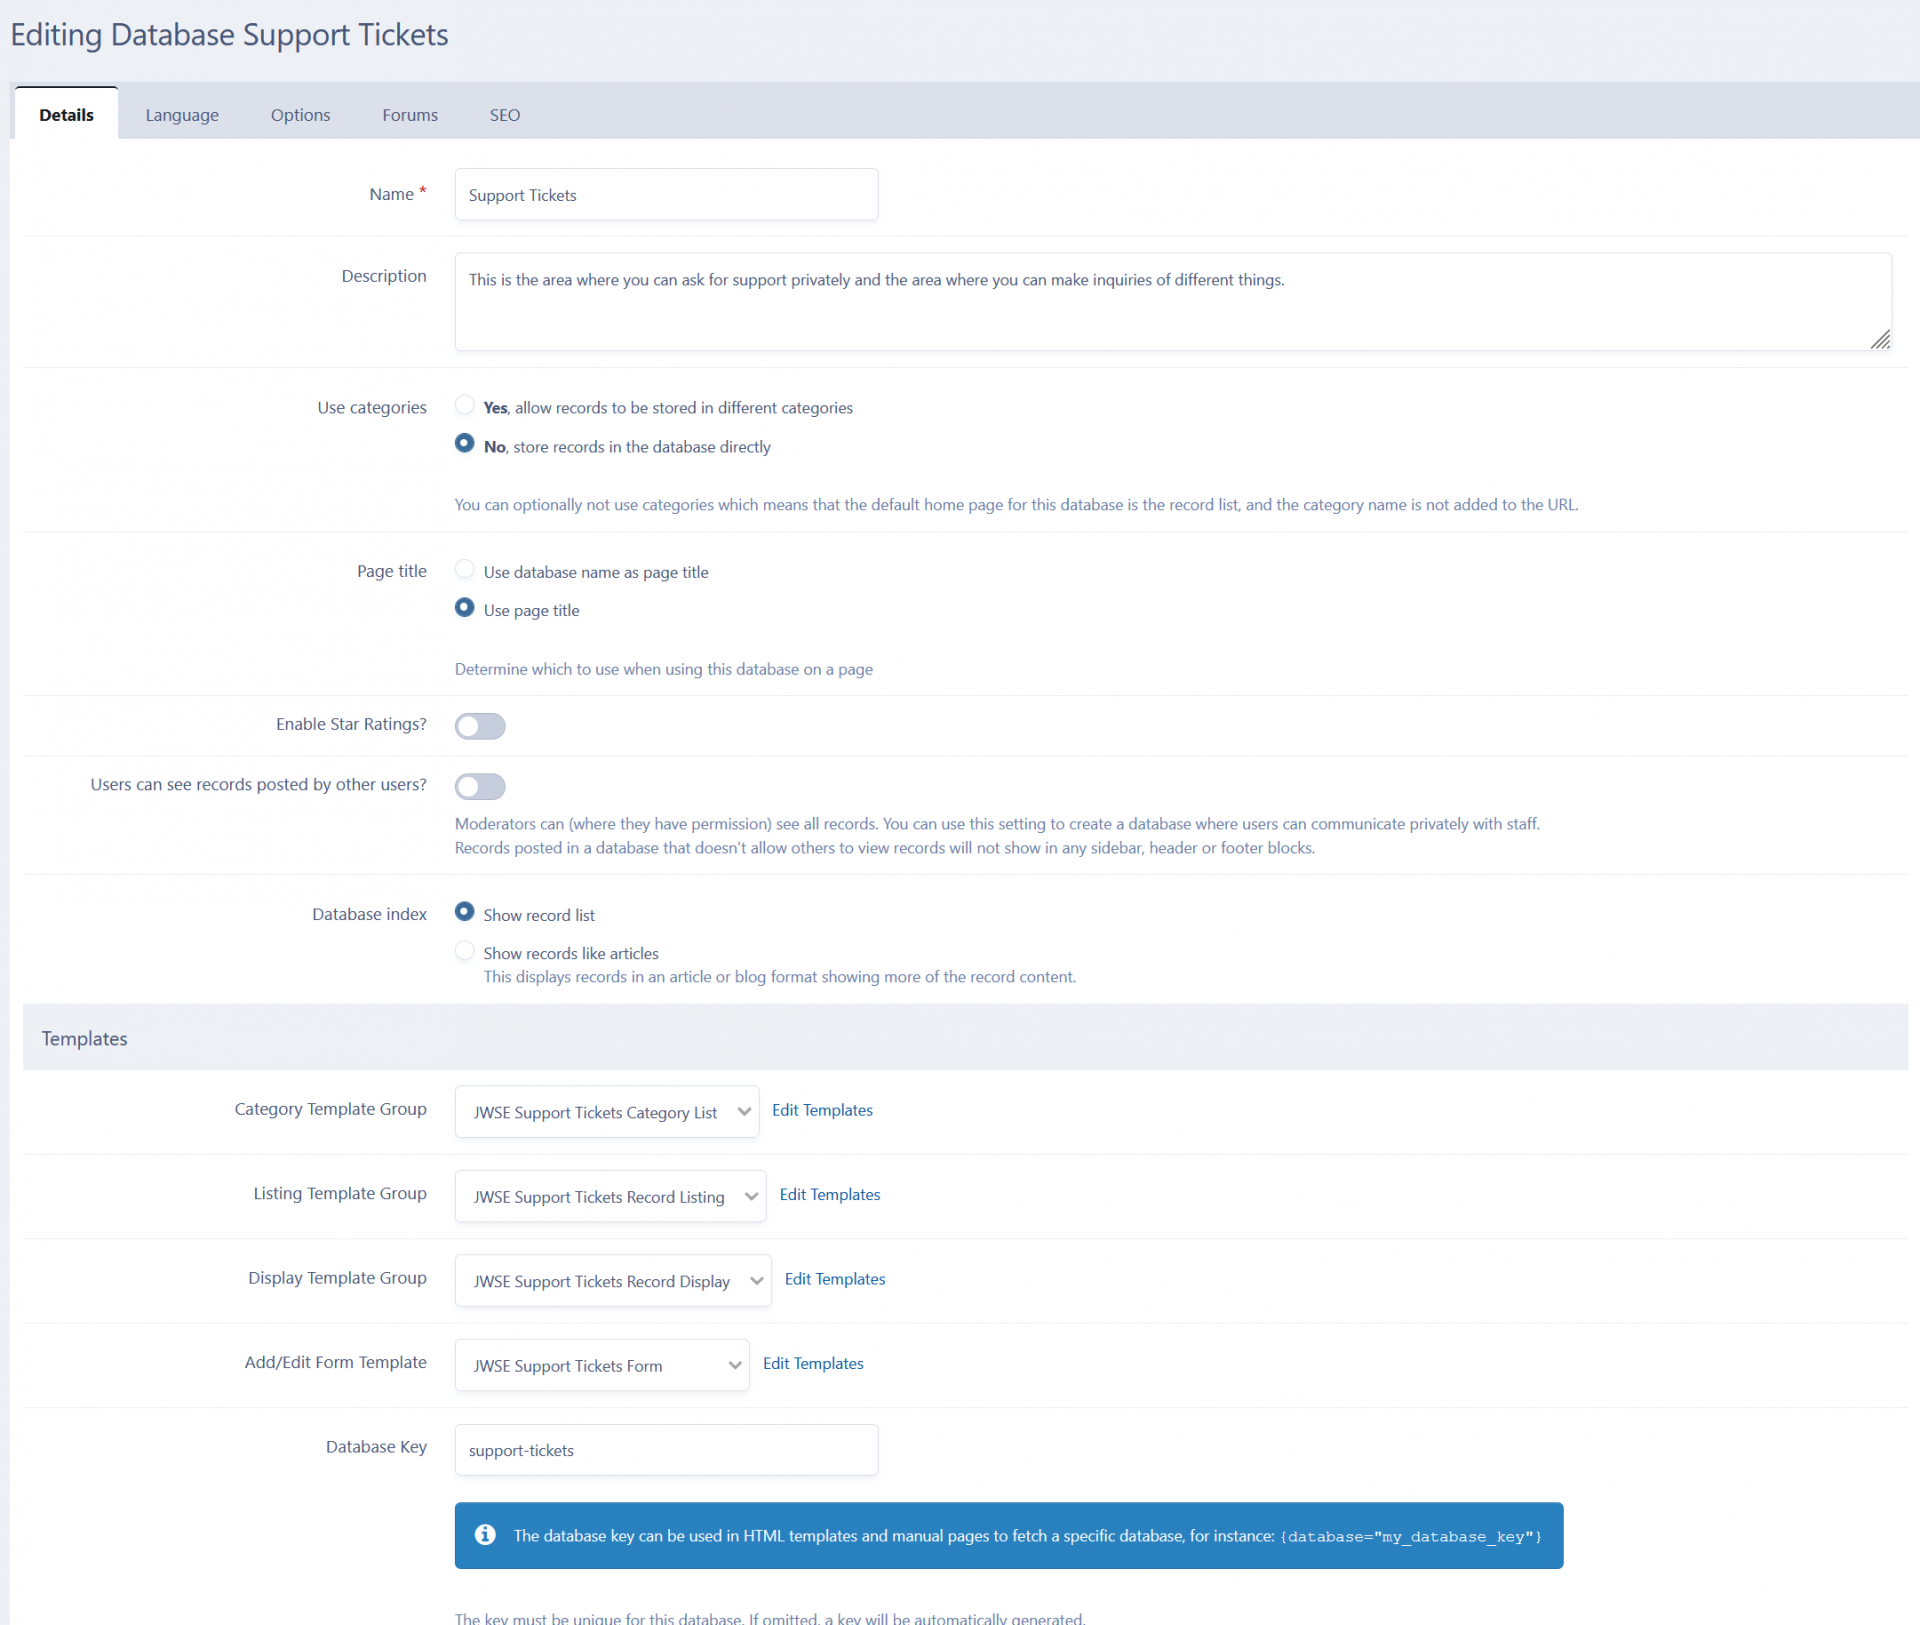The width and height of the screenshot is (1920, 1625).
Task: Click Edit Templates beside Listing Template Group
Action: click(x=830, y=1194)
